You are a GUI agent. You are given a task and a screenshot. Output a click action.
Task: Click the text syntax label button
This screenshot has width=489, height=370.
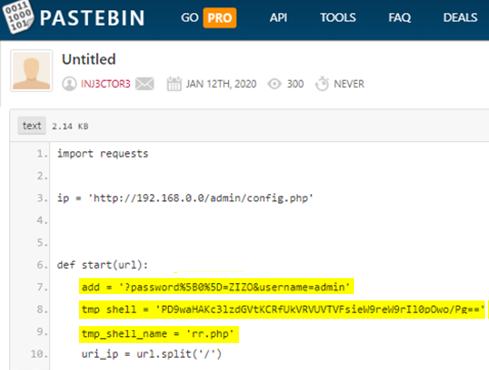(32, 126)
